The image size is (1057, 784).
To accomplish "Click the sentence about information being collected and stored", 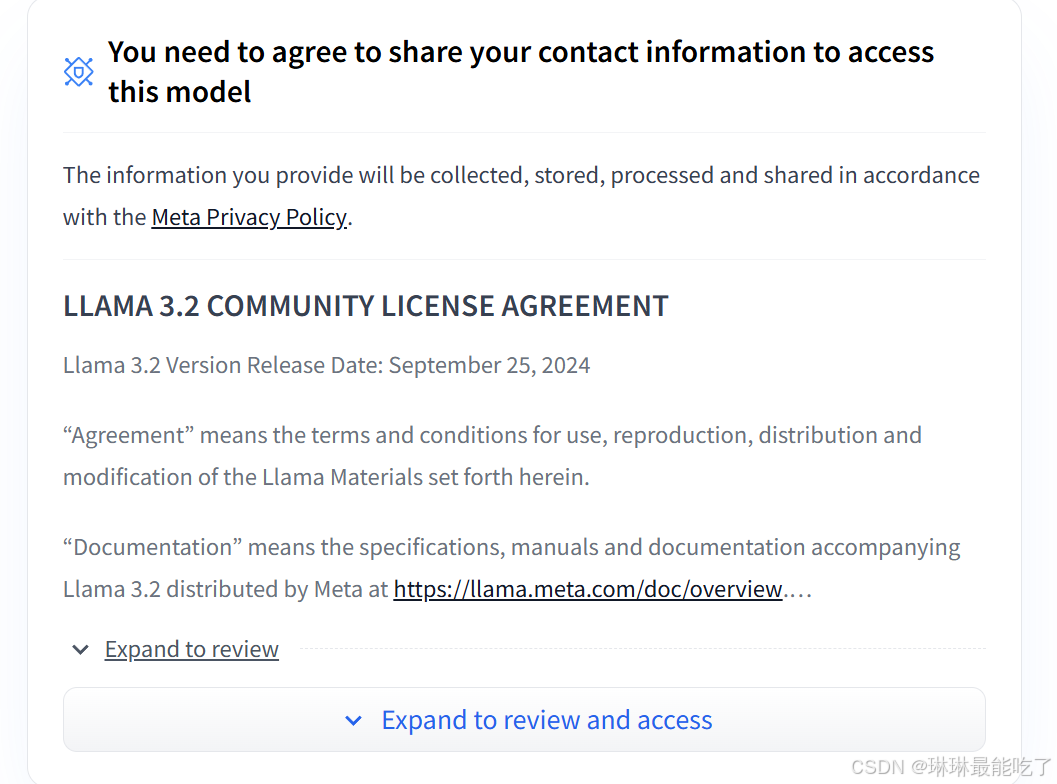I will pos(521,196).
